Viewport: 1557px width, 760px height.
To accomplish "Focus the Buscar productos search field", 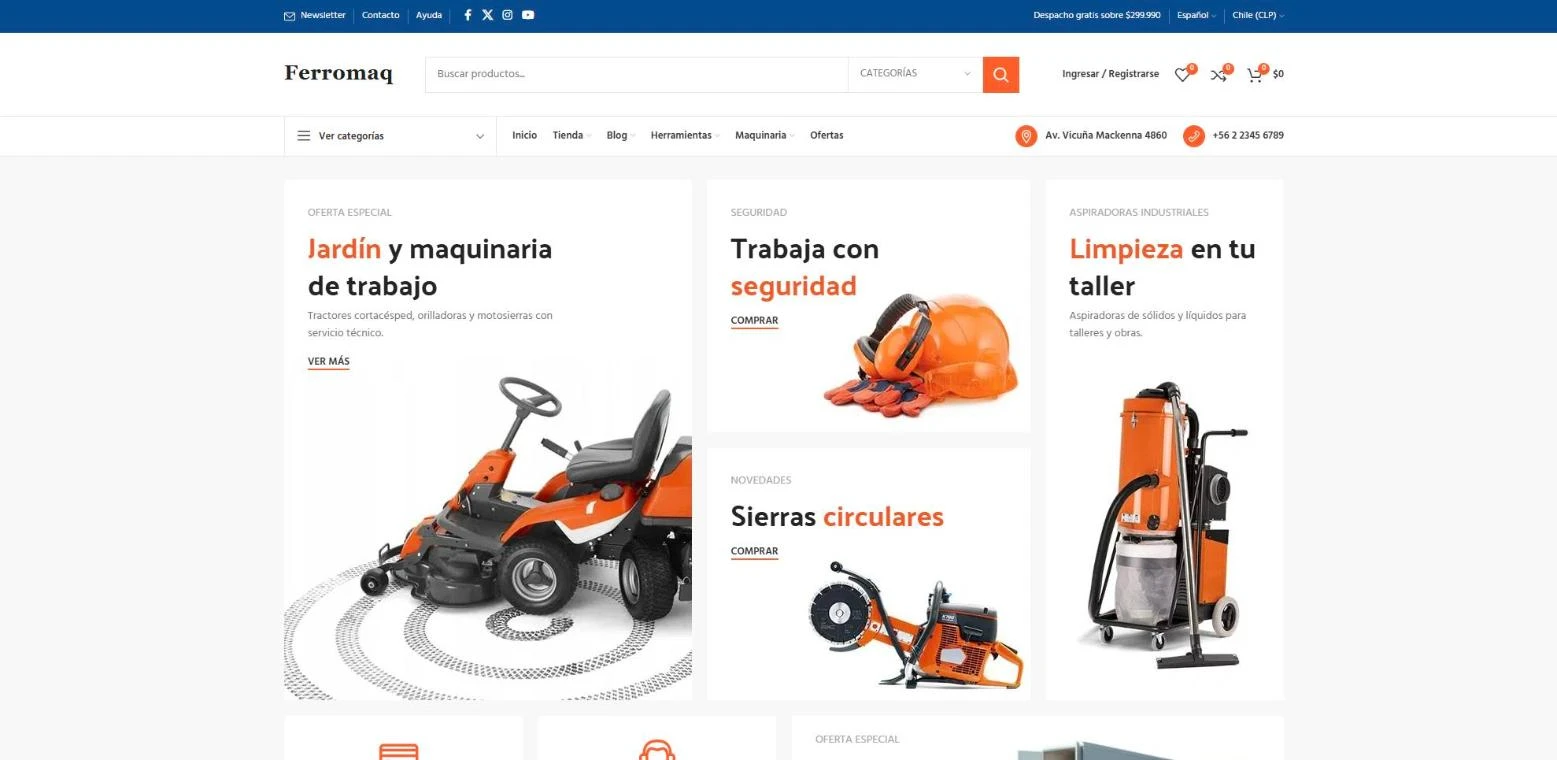I will pos(636,74).
